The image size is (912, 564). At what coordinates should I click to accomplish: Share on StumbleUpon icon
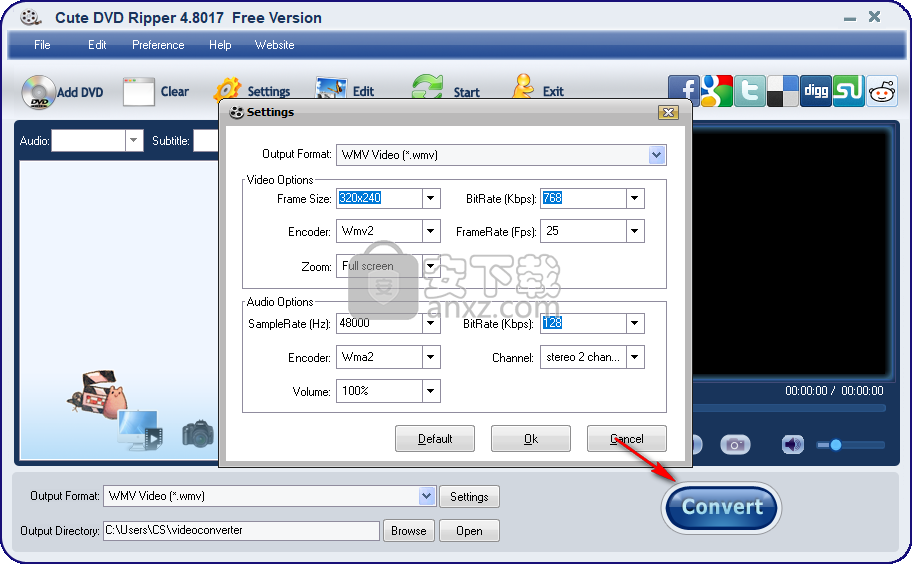[849, 91]
